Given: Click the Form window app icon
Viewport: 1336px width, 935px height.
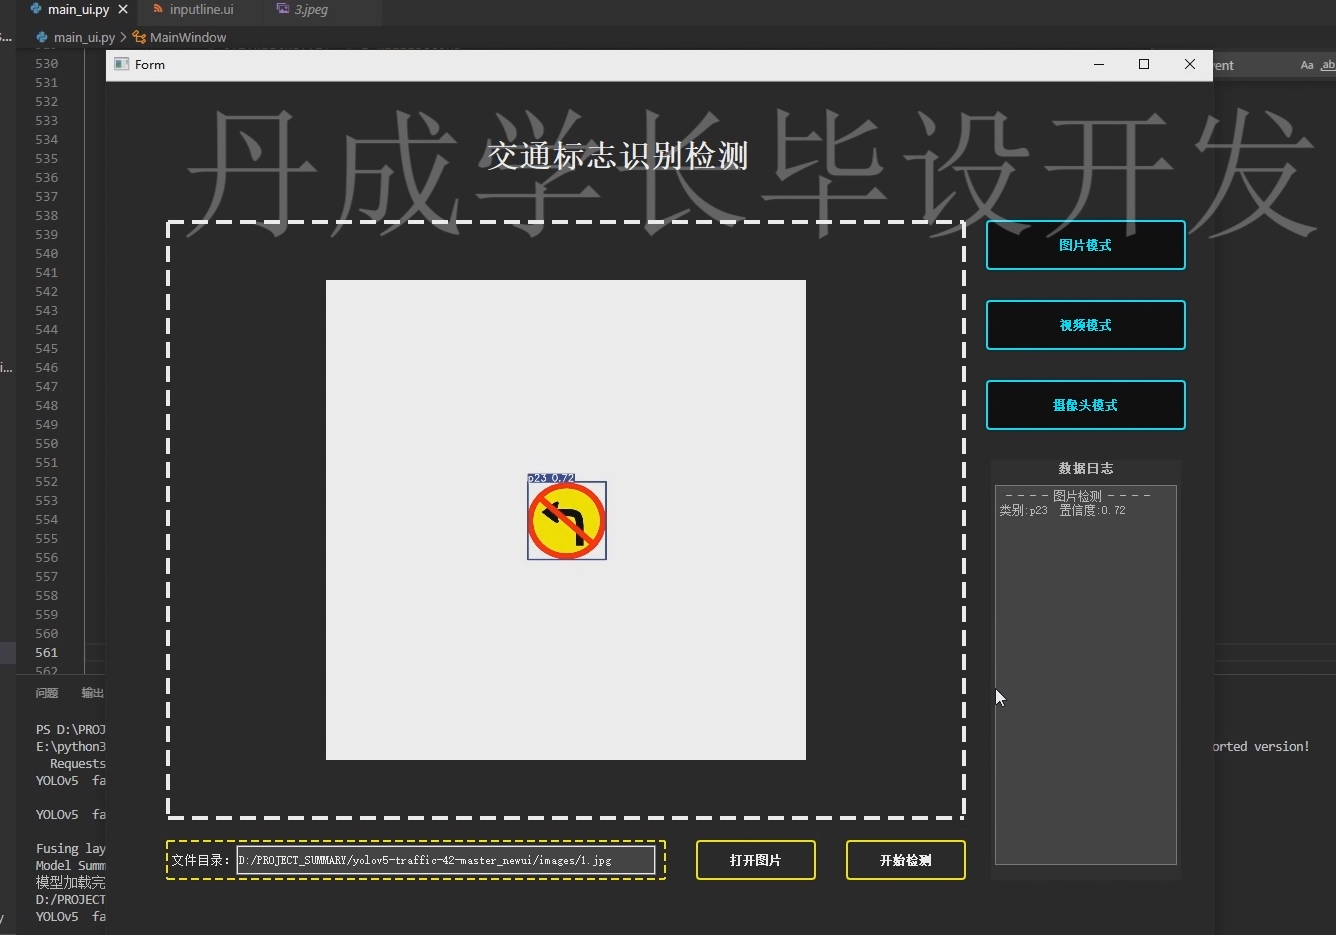Looking at the screenshot, I should pos(122,64).
